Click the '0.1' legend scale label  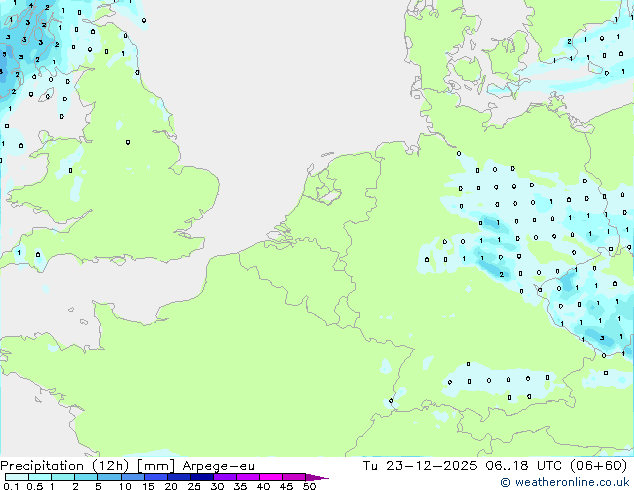click(11, 486)
